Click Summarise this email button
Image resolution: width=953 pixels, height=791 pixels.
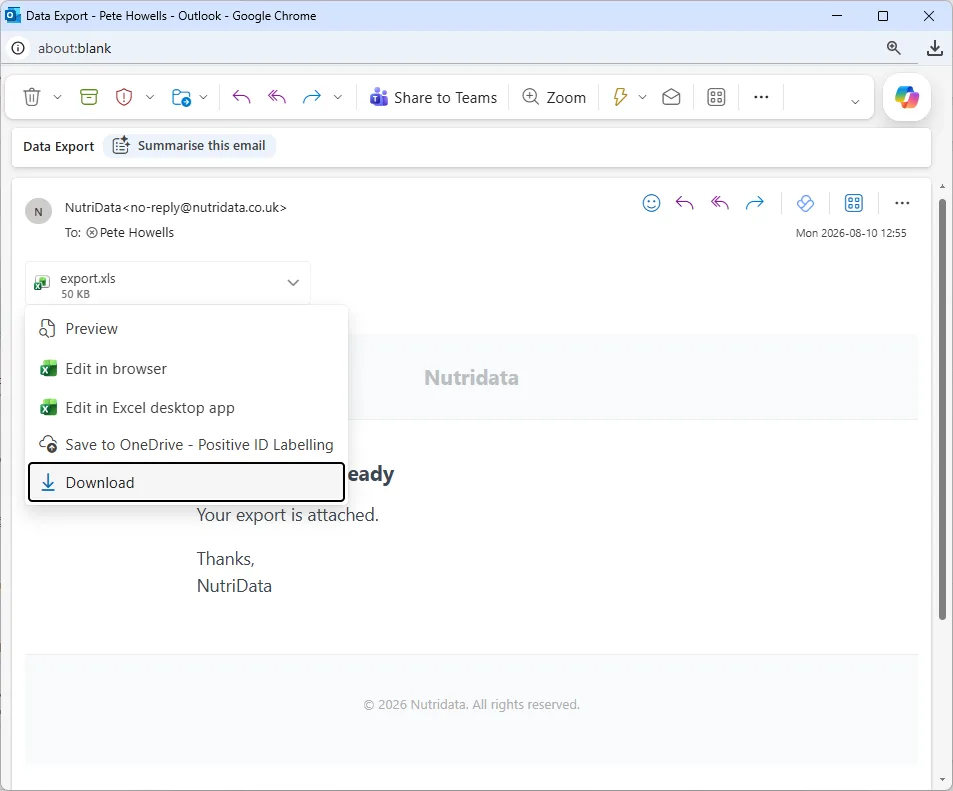[189, 146]
